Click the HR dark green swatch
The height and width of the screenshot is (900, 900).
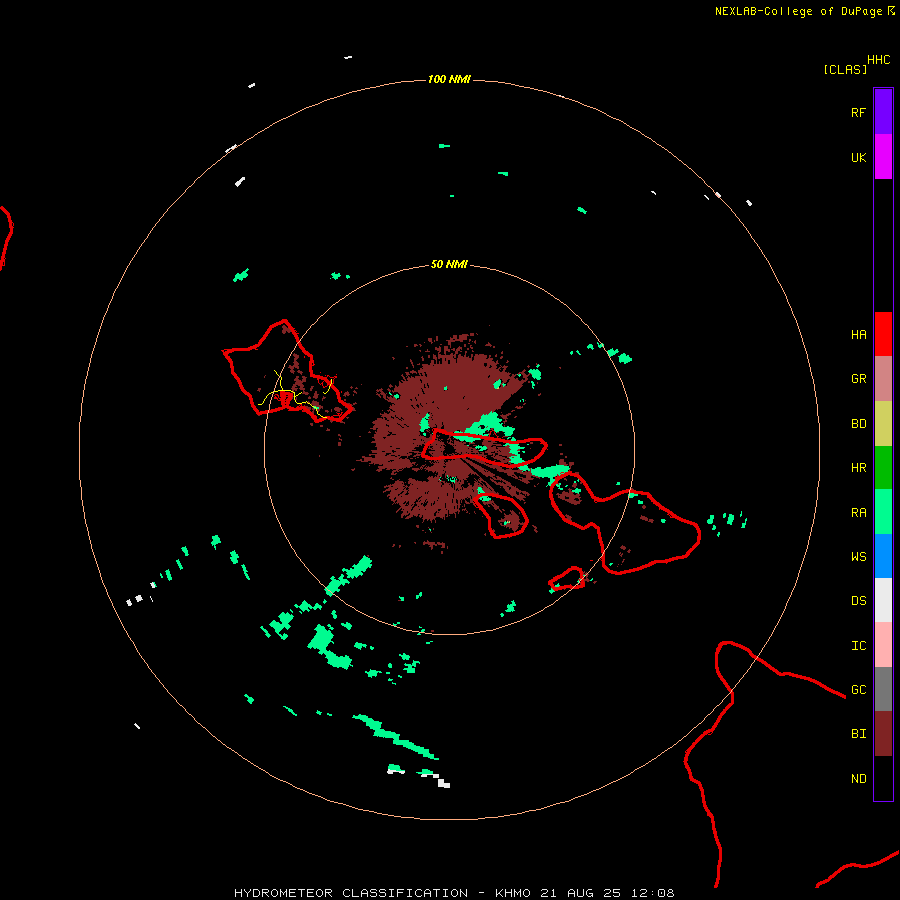[x=883, y=468]
